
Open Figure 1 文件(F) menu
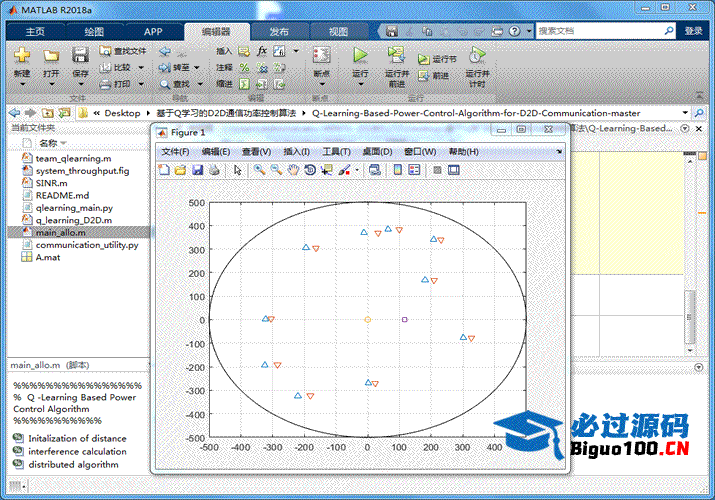pyautogui.click(x=176, y=151)
